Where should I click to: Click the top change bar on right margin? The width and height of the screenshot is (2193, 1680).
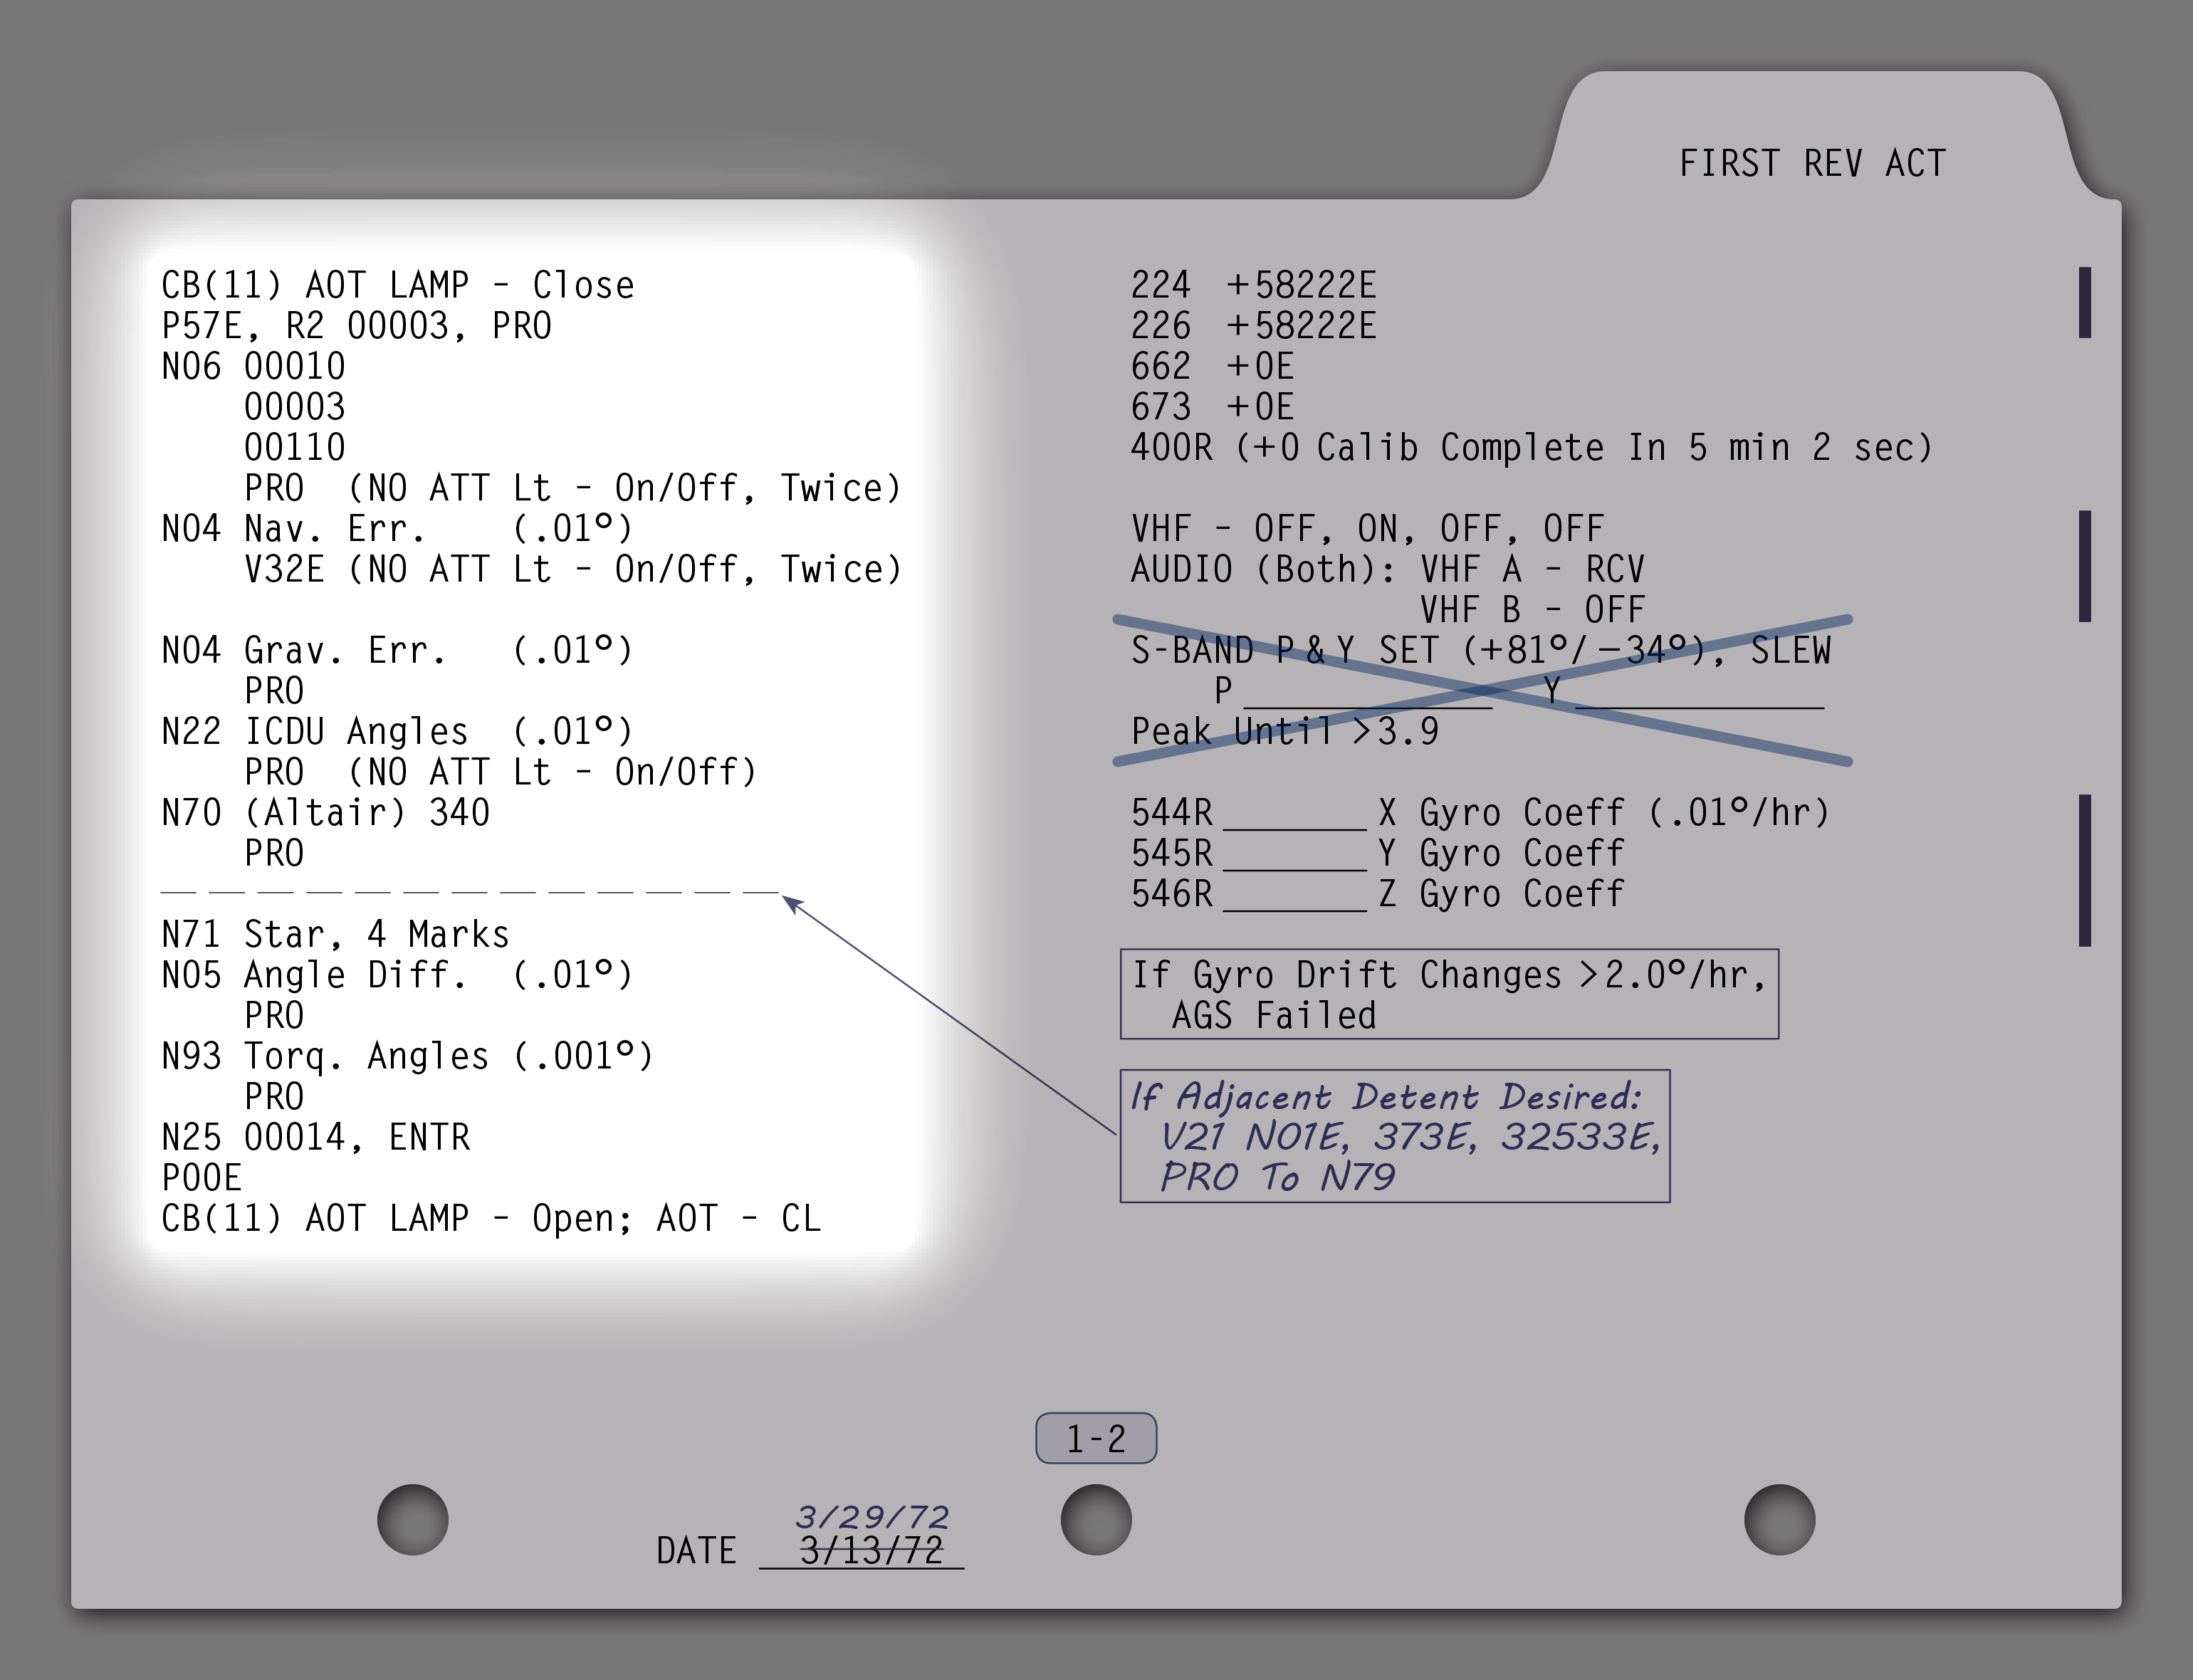2084,302
